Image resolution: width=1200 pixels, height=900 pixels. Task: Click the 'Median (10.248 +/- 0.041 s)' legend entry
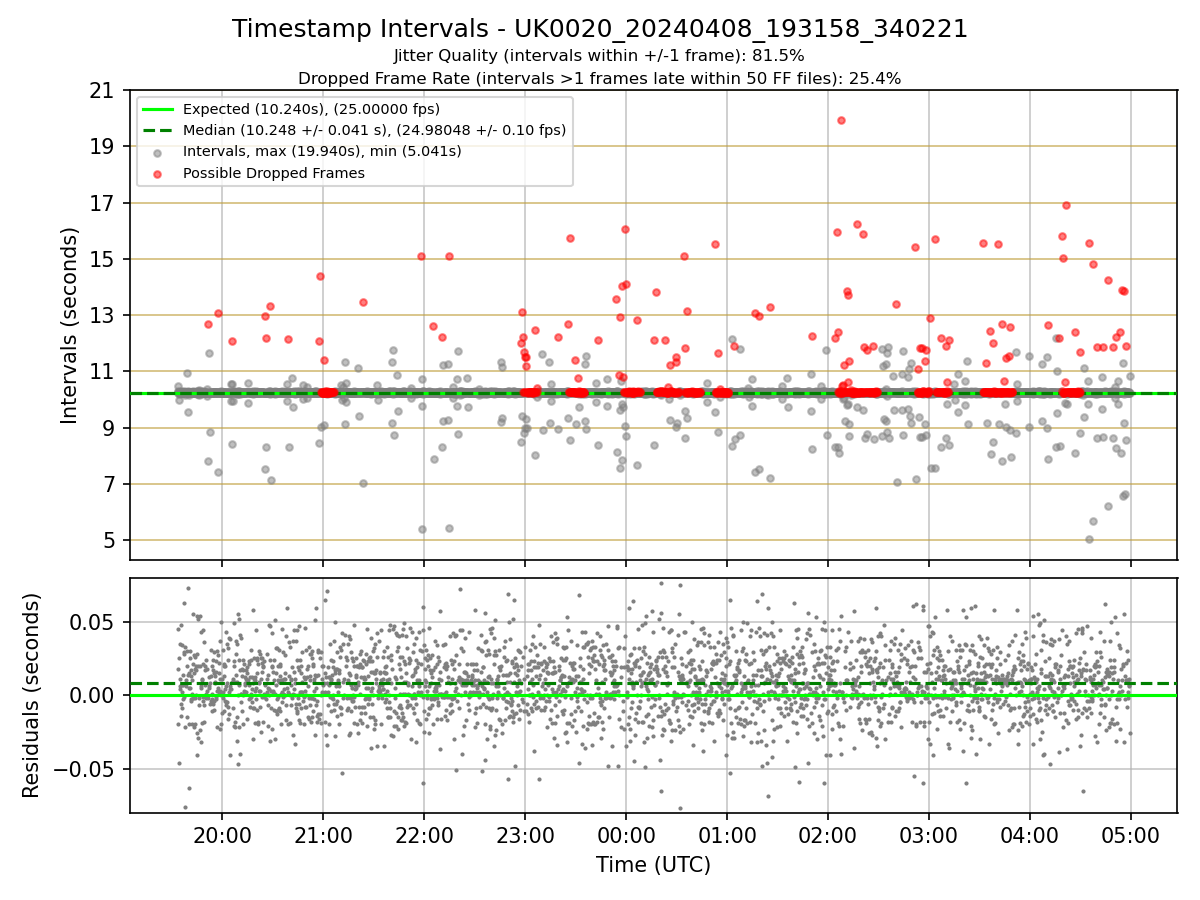(x=374, y=130)
